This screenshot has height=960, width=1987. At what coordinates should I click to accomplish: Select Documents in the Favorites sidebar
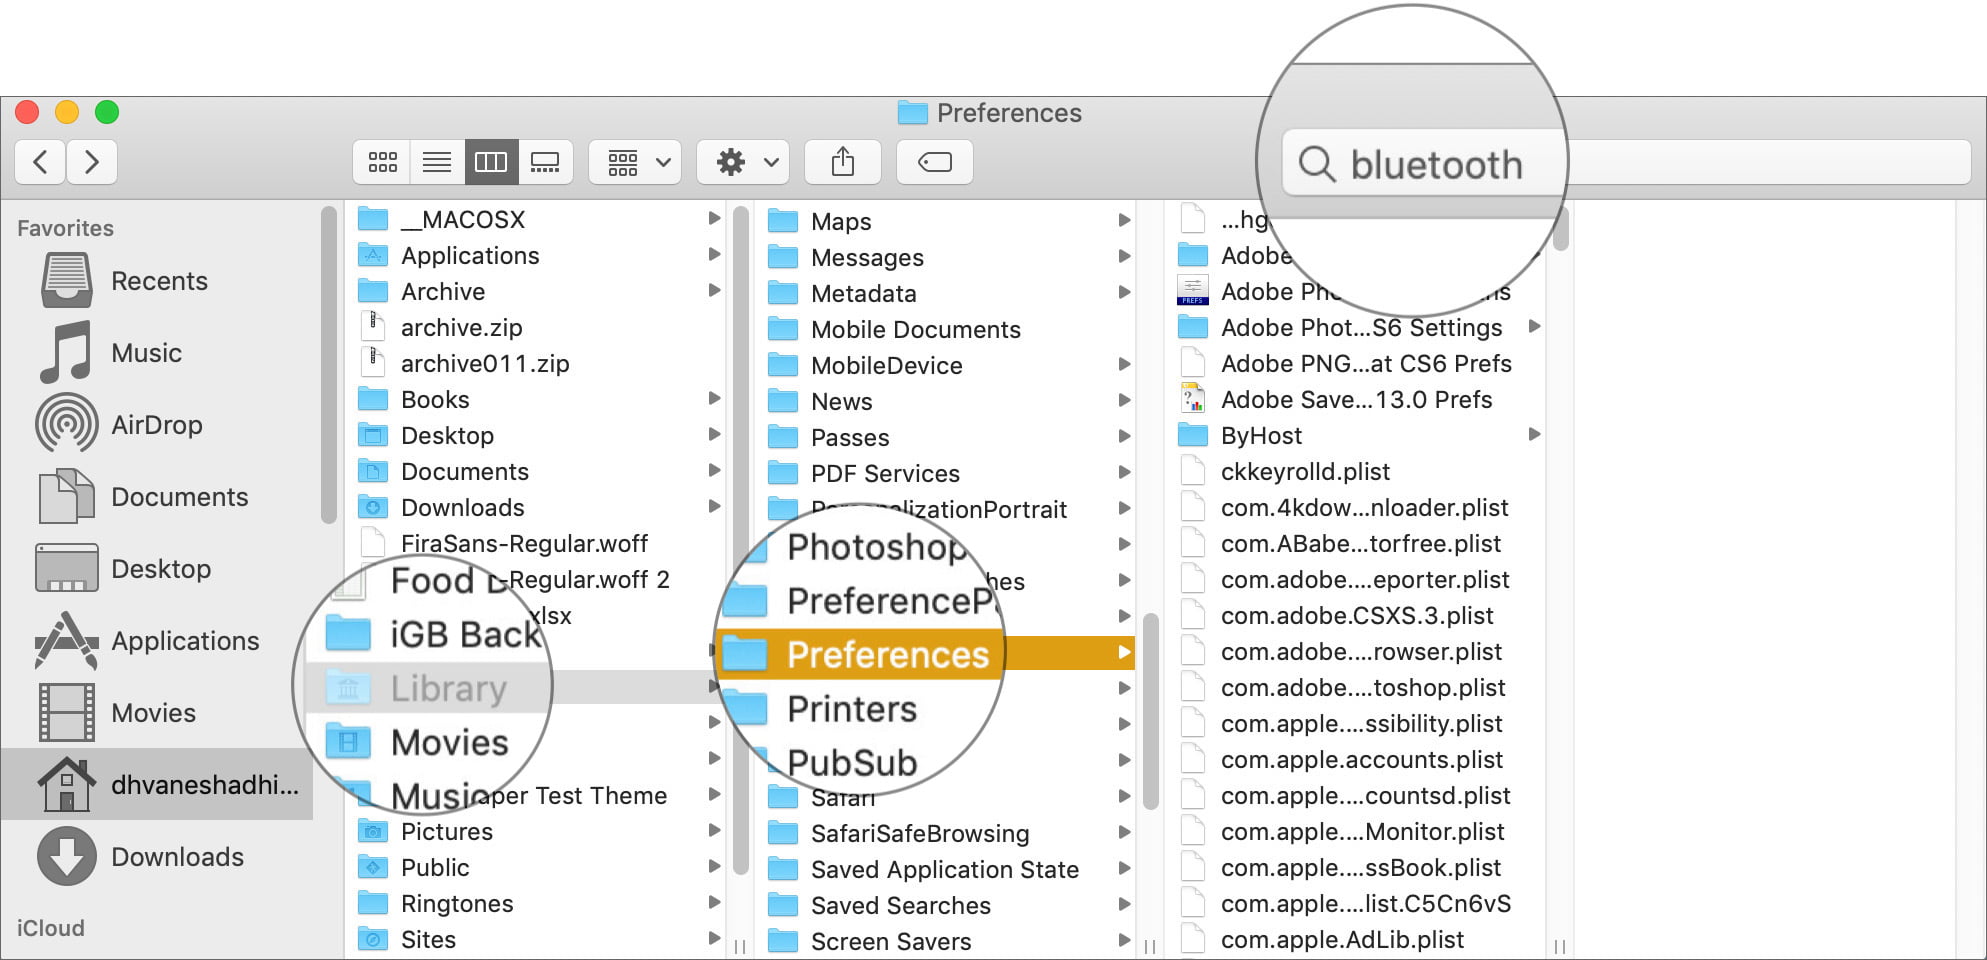point(180,497)
